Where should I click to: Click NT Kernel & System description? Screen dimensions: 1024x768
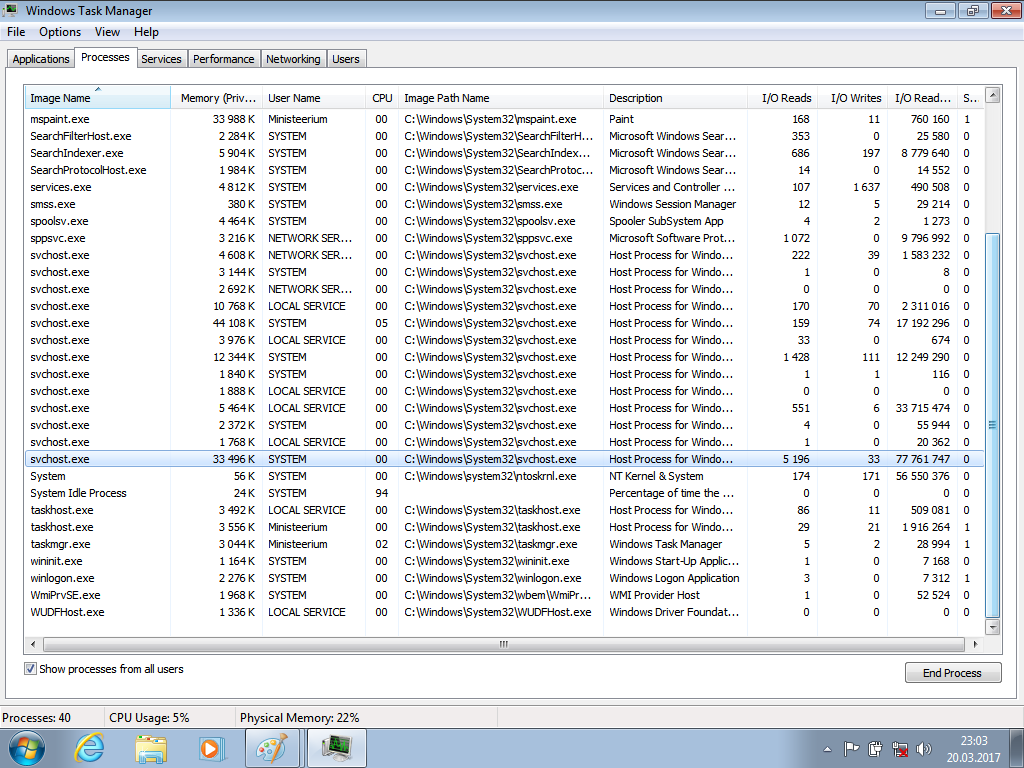656,476
